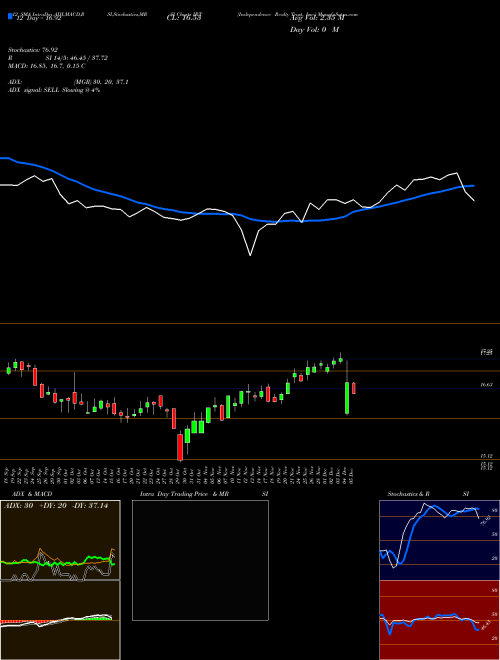Click the Stochastics chart with navy background

439,540
